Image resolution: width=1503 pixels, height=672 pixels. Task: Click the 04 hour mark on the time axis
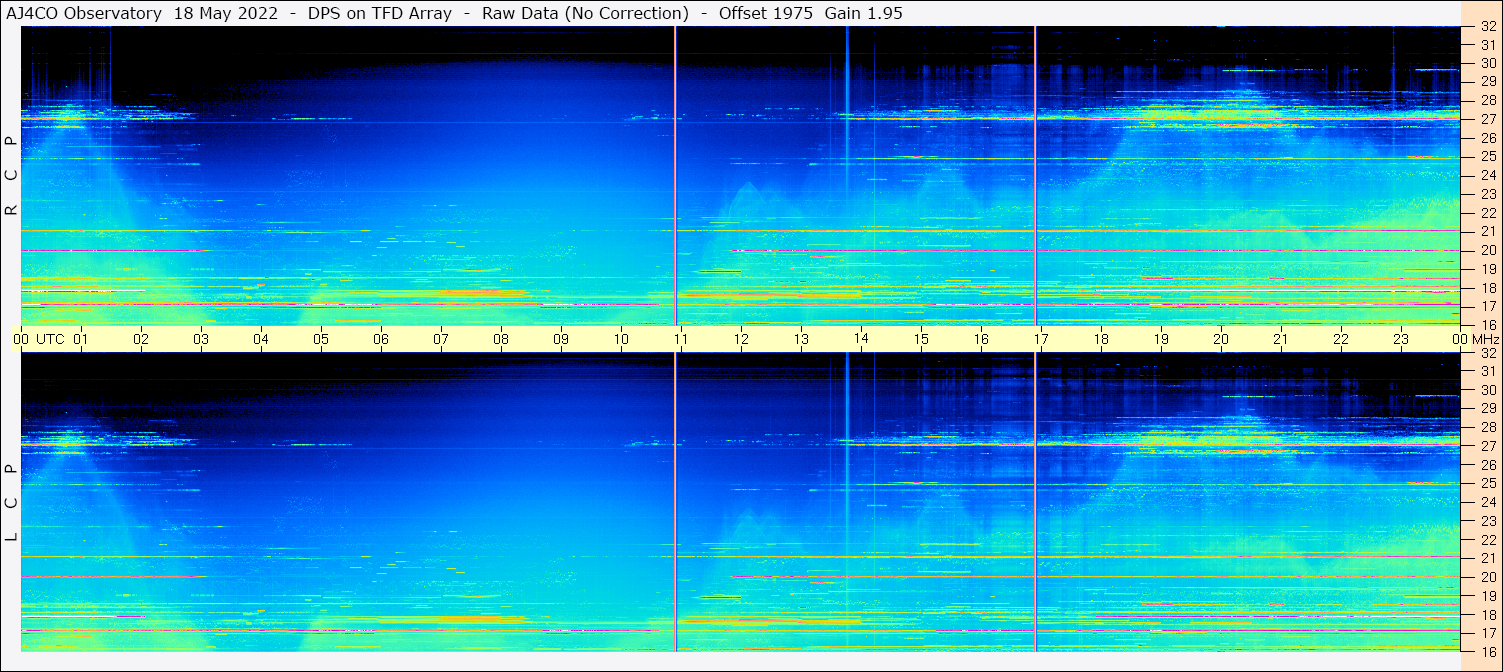[261, 339]
